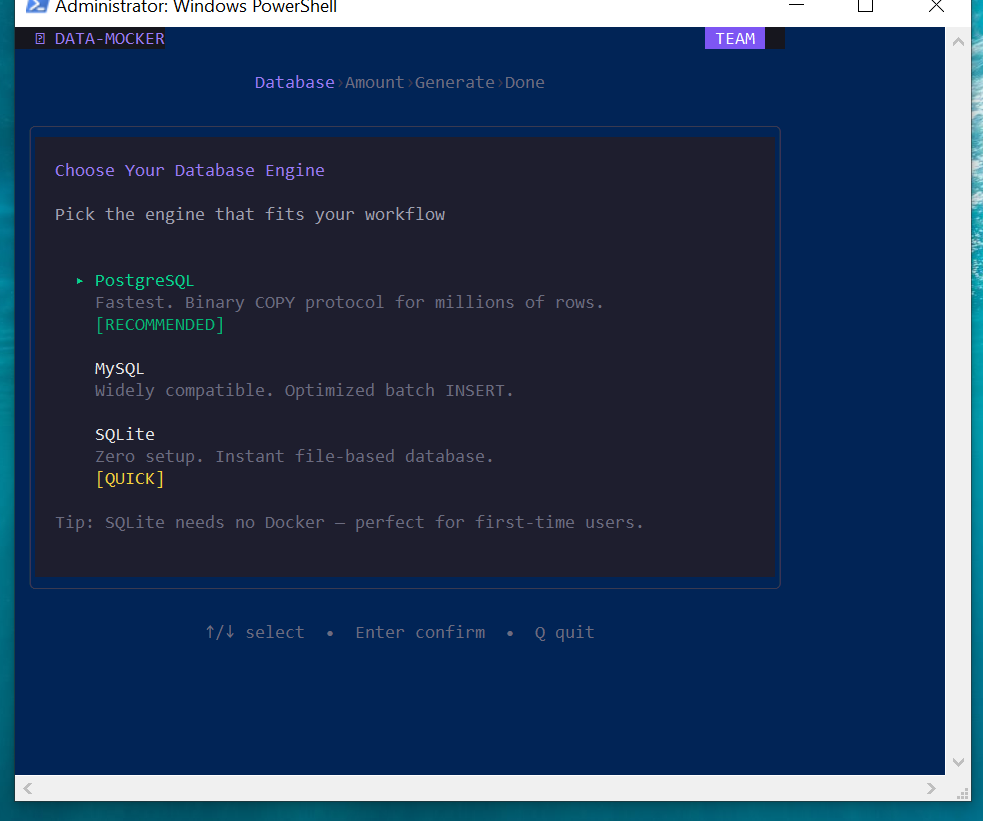Screen dimensions: 983x821
Task: Click the 'Choose Your Database Engine' heading
Action: click(x=189, y=170)
